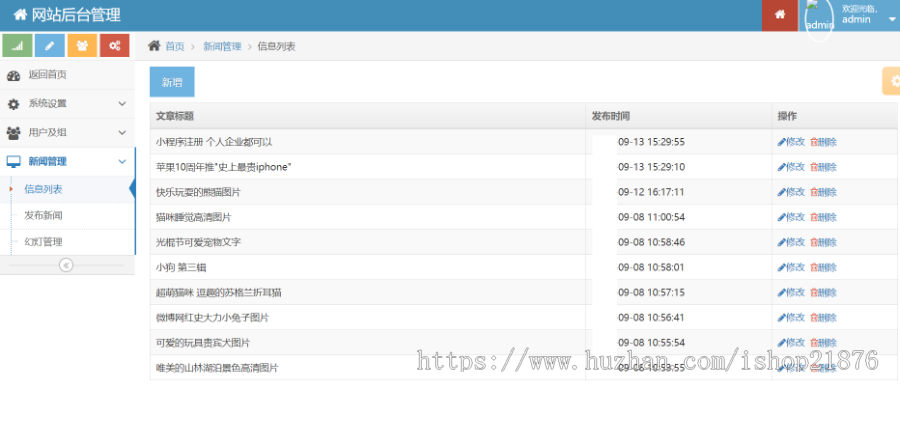This screenshot has width=900, height=445.
Task: Click the orange users shortcut button
Action: 82,45
